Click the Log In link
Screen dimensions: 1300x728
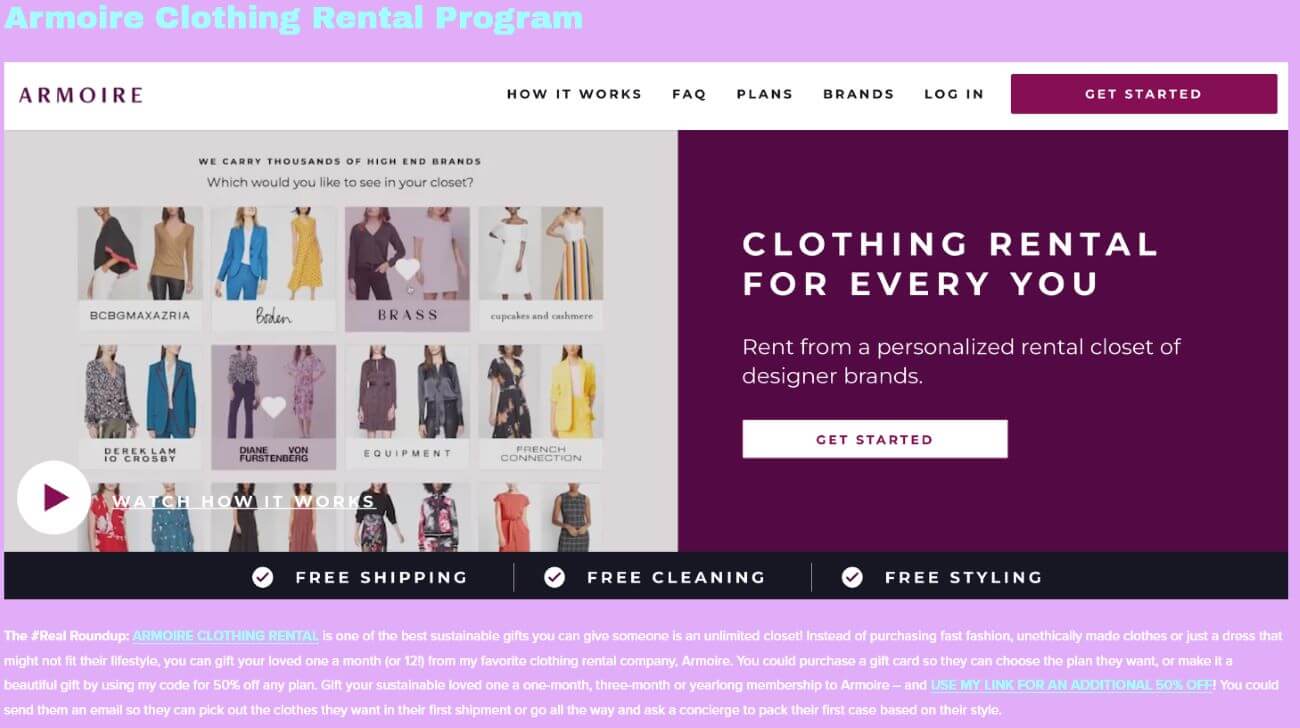point(954,94)
